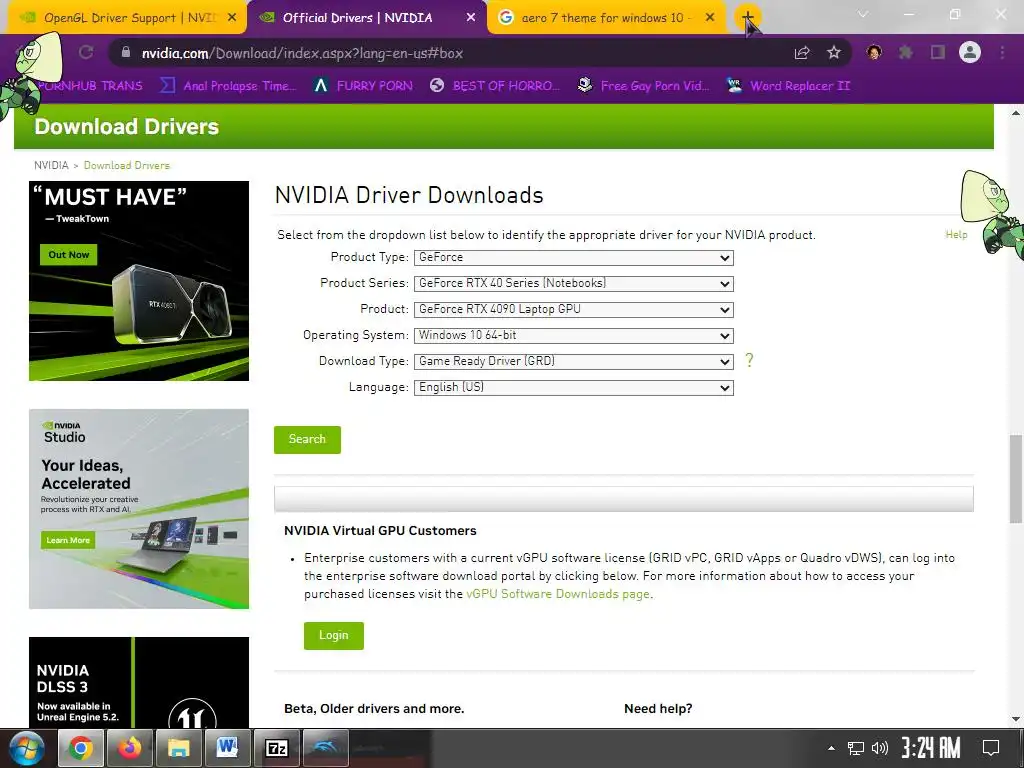Click the page vertical scrollbar thumb
Screen dimensions: 1024x768
(1016, 479)
